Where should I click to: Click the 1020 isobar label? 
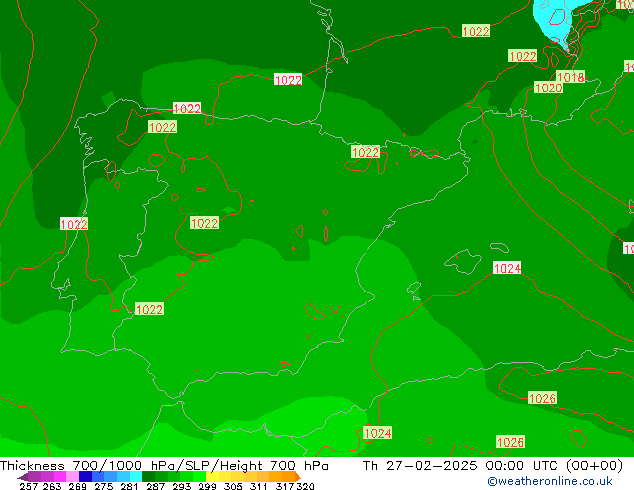[x=548, y=87]
